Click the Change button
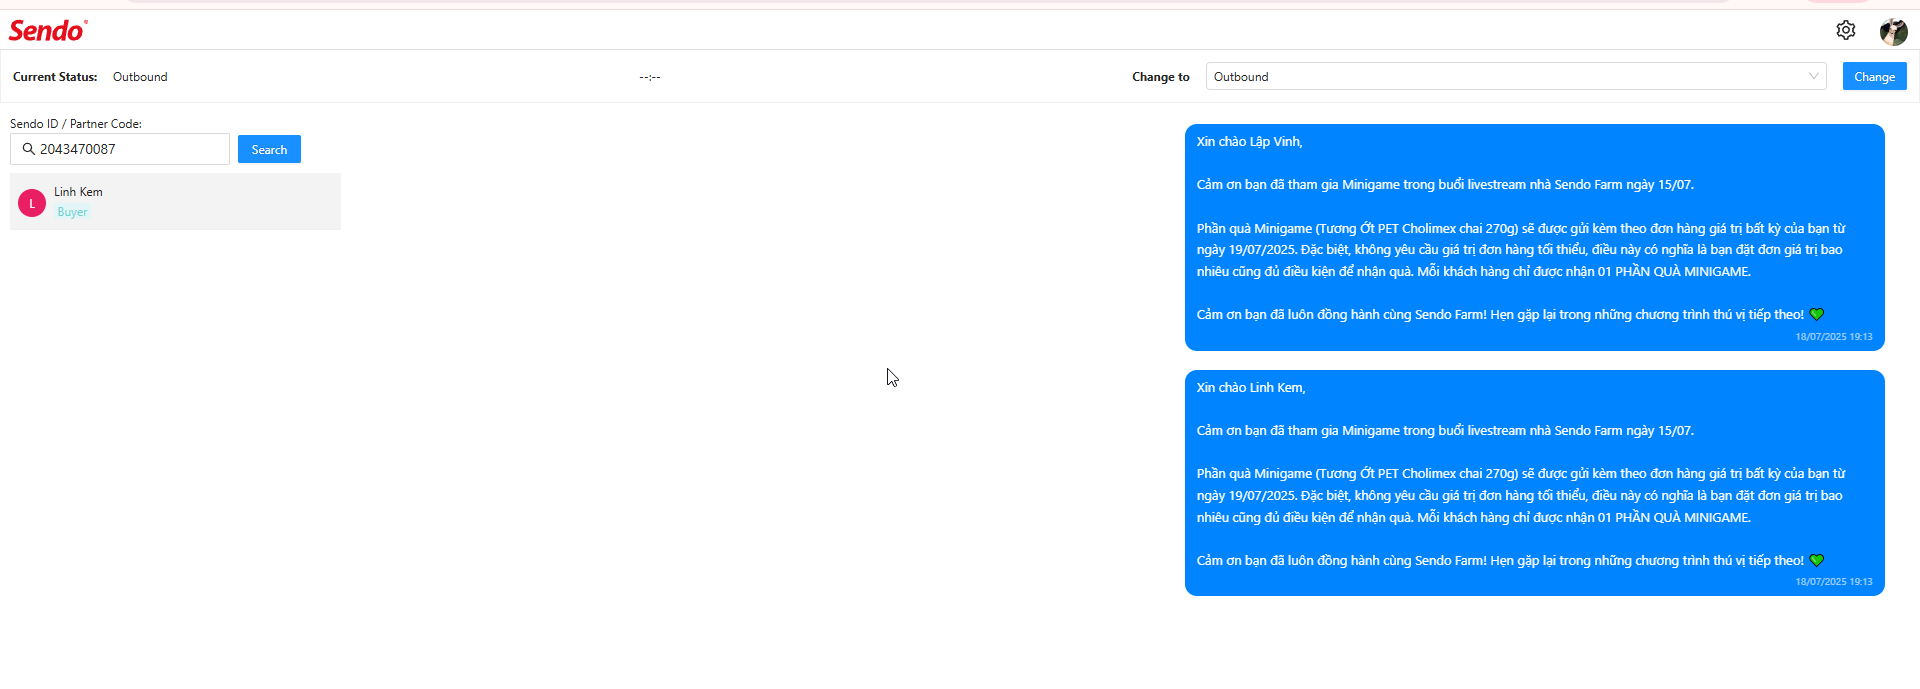The image size is (1920, 689). coord(1874,77)
